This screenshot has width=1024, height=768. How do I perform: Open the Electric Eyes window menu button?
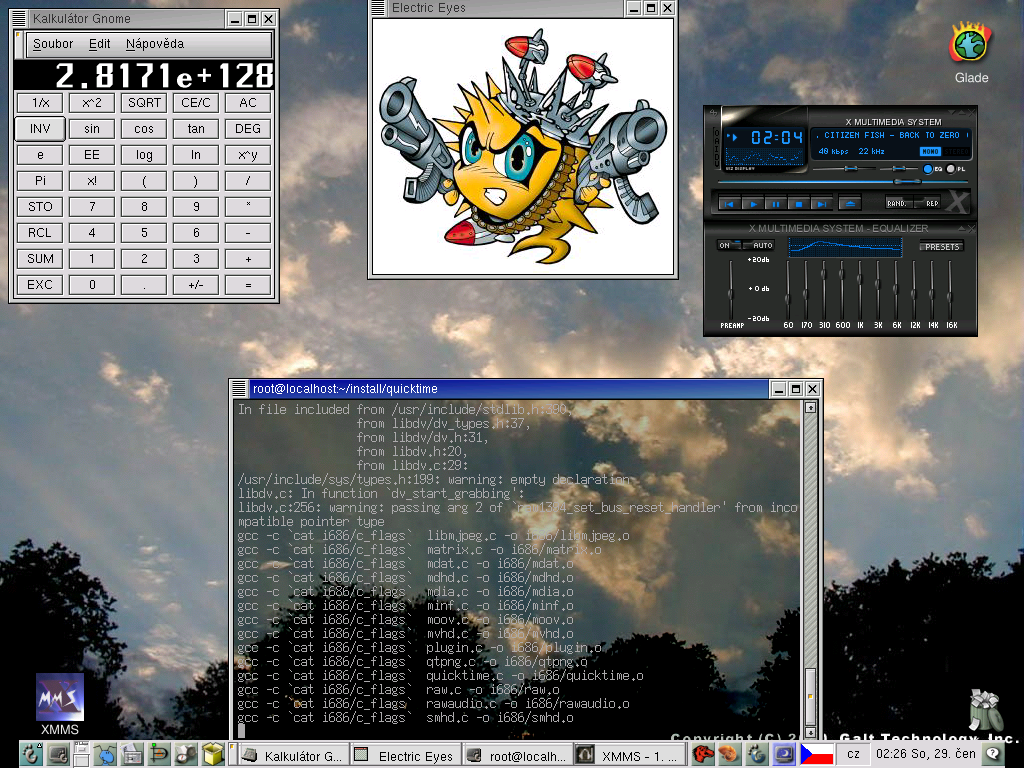tap(379, 8)
